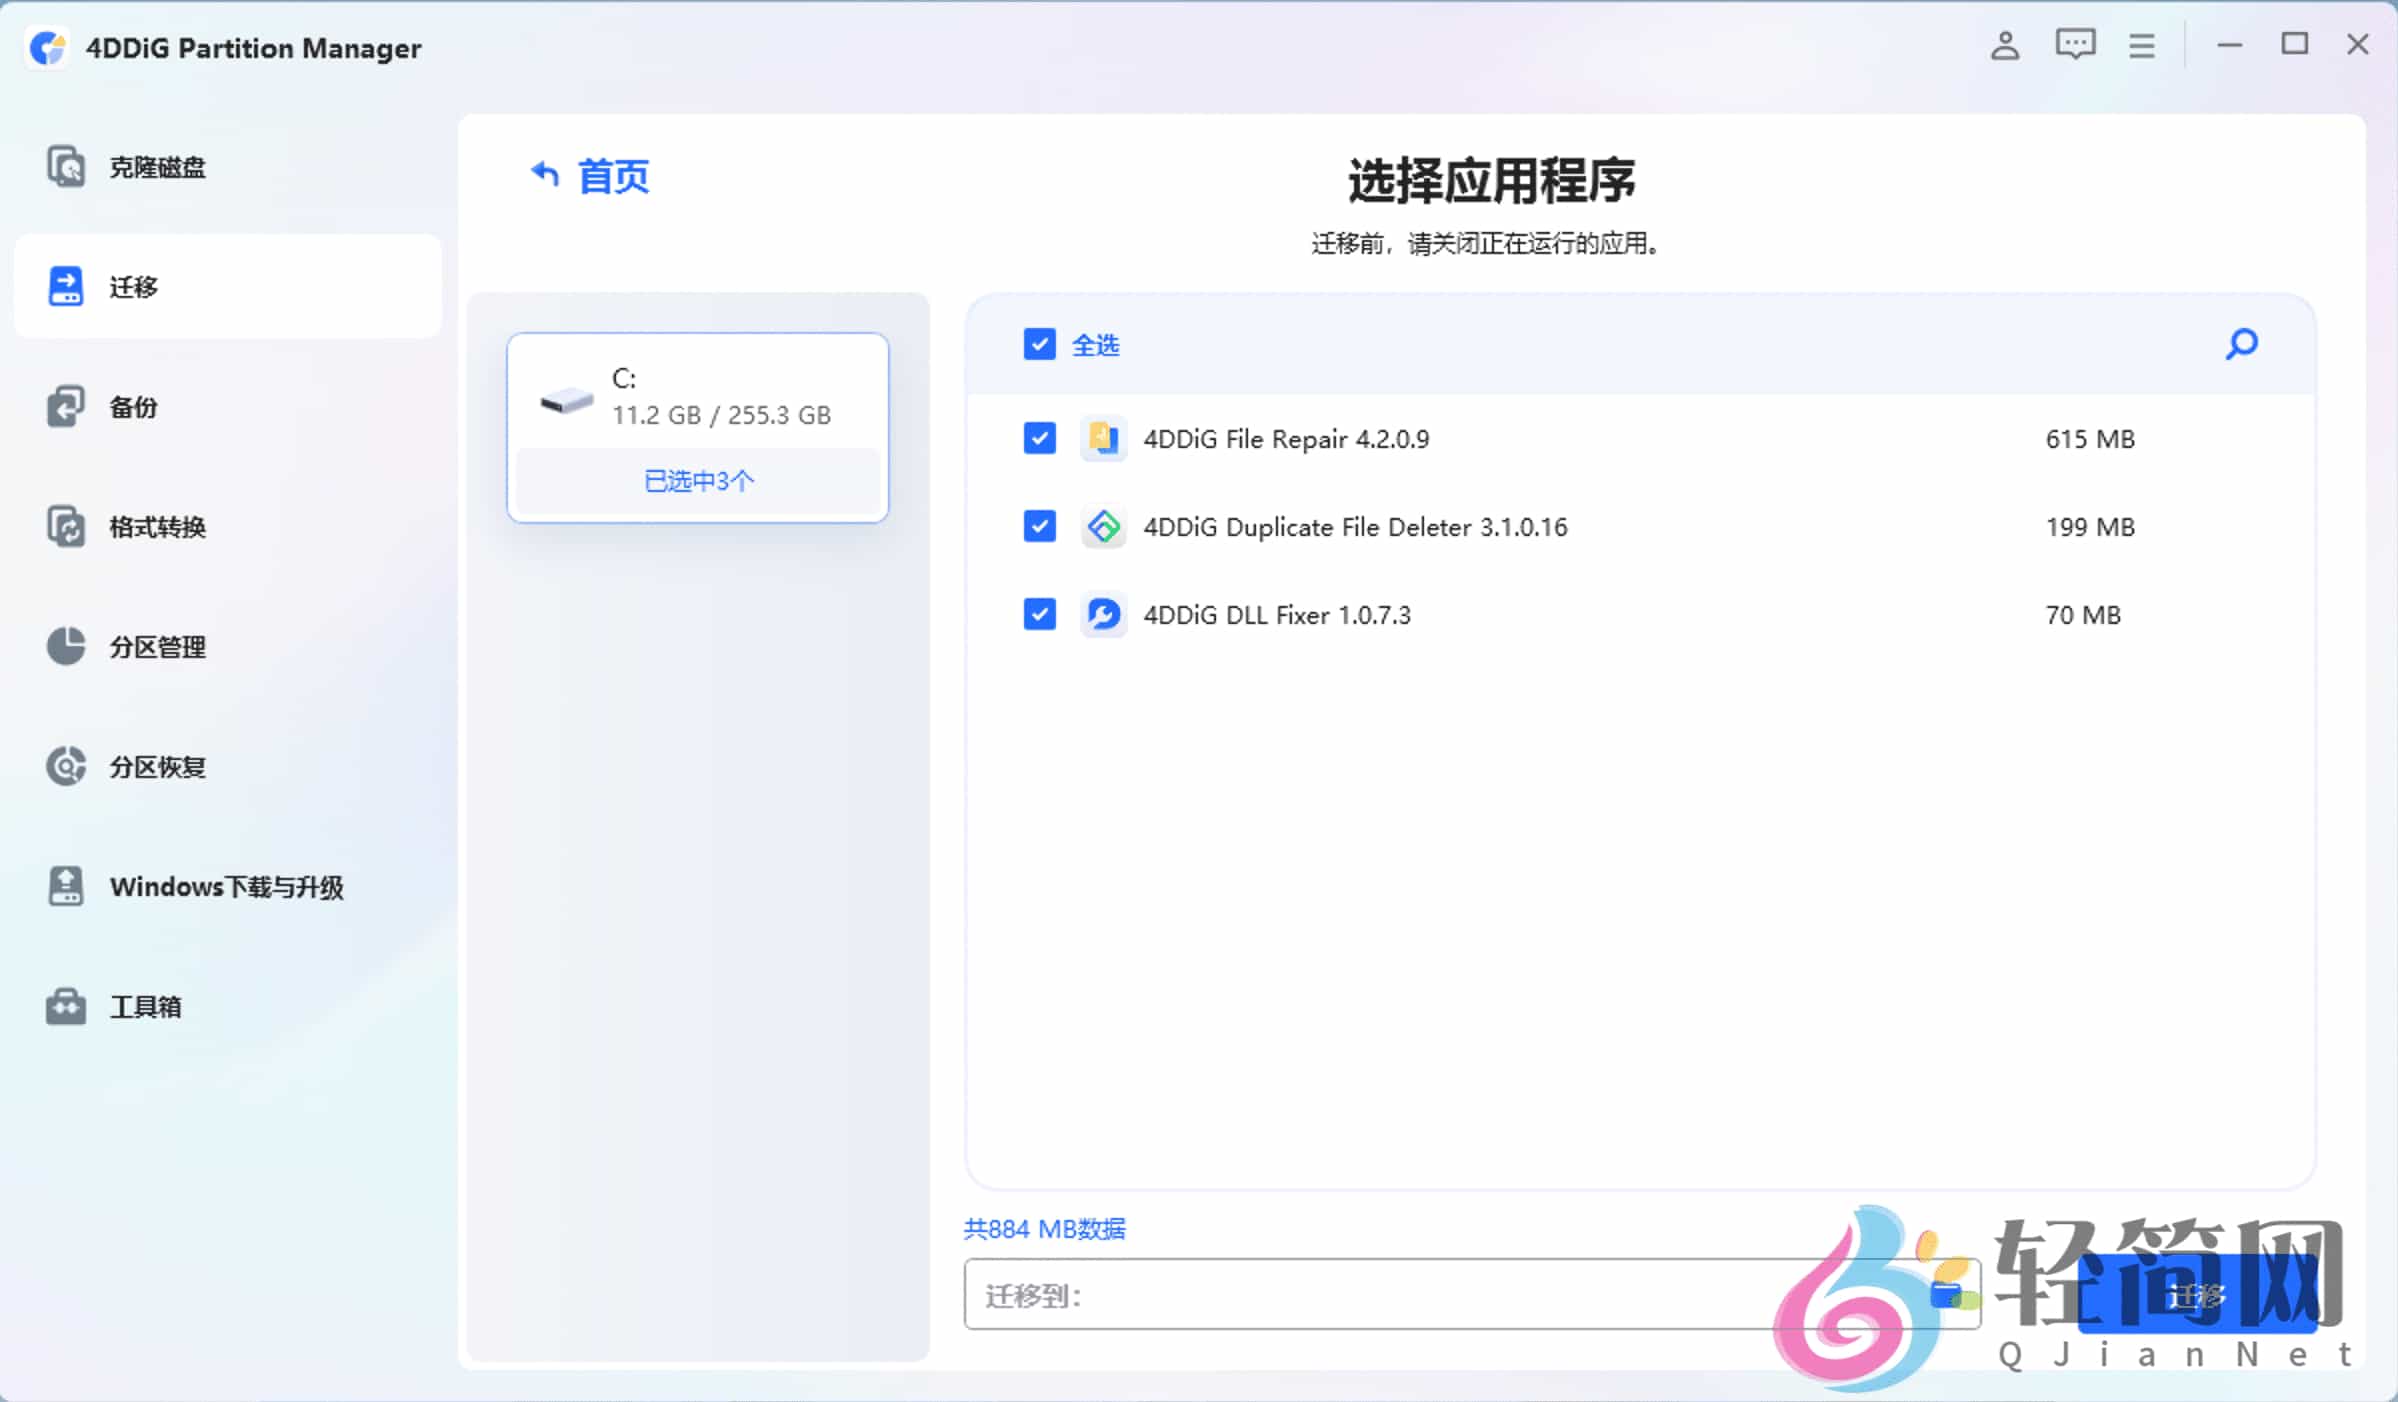2398x1402 pixels.
Task: Deselect 4DDiG DLL Fixer 1.0.7.3
Action: click(1040, 615)
